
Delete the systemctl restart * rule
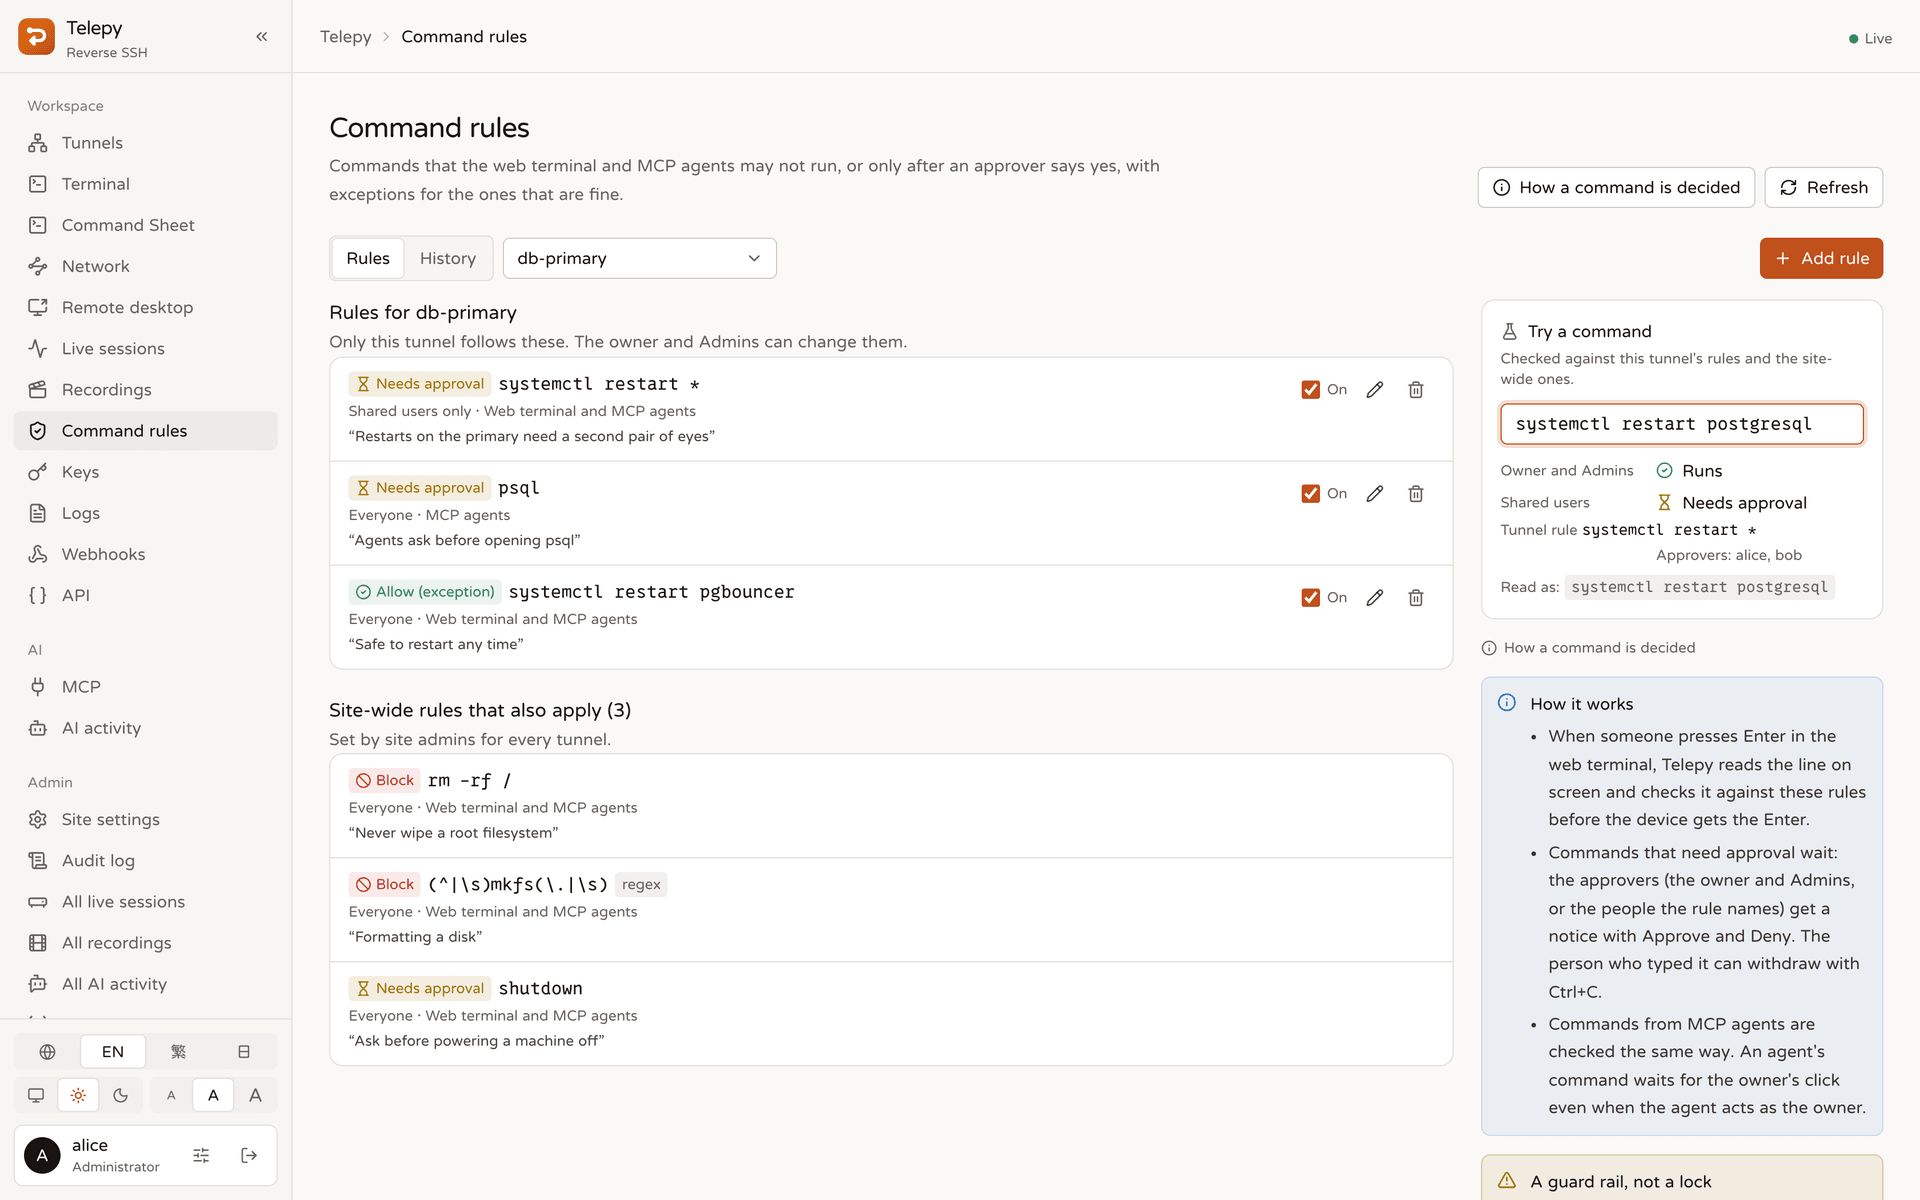[1416, 390]
